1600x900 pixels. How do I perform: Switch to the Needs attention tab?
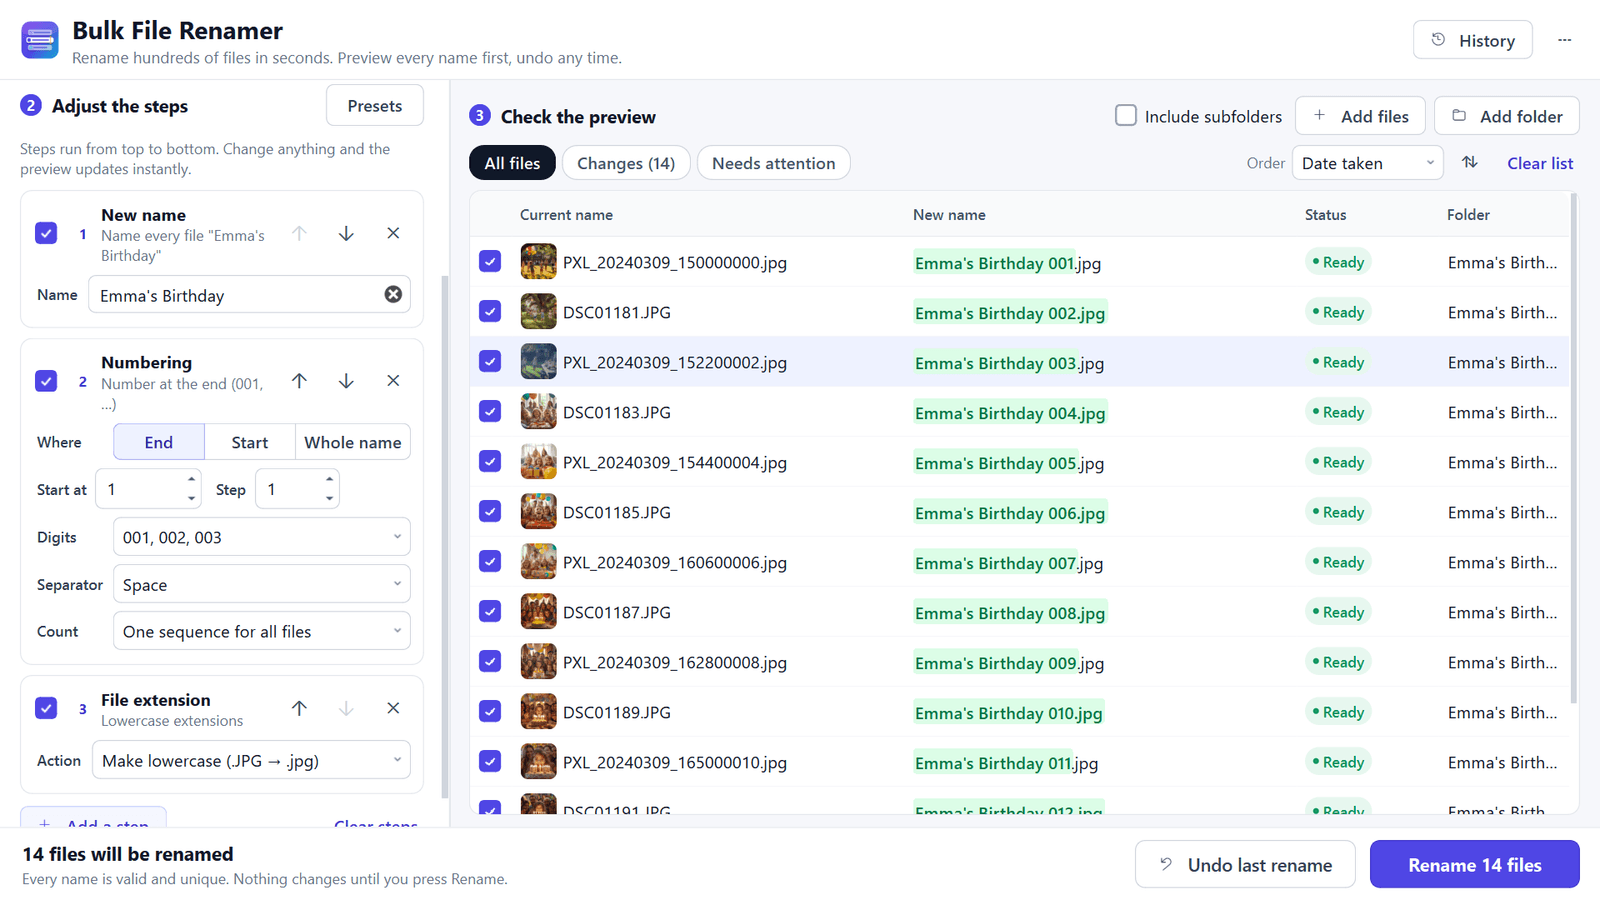[x=773, y=163]
